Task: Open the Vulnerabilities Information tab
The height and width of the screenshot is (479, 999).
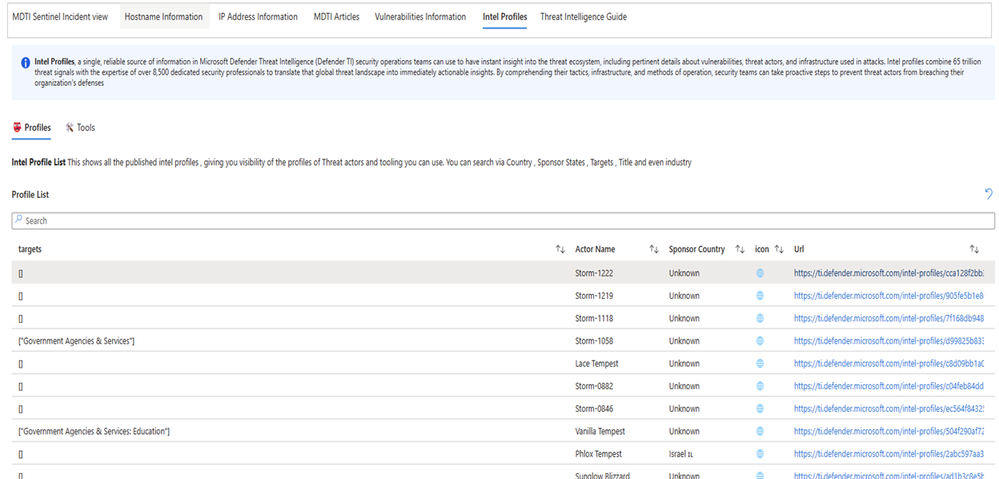Action: 420,17
